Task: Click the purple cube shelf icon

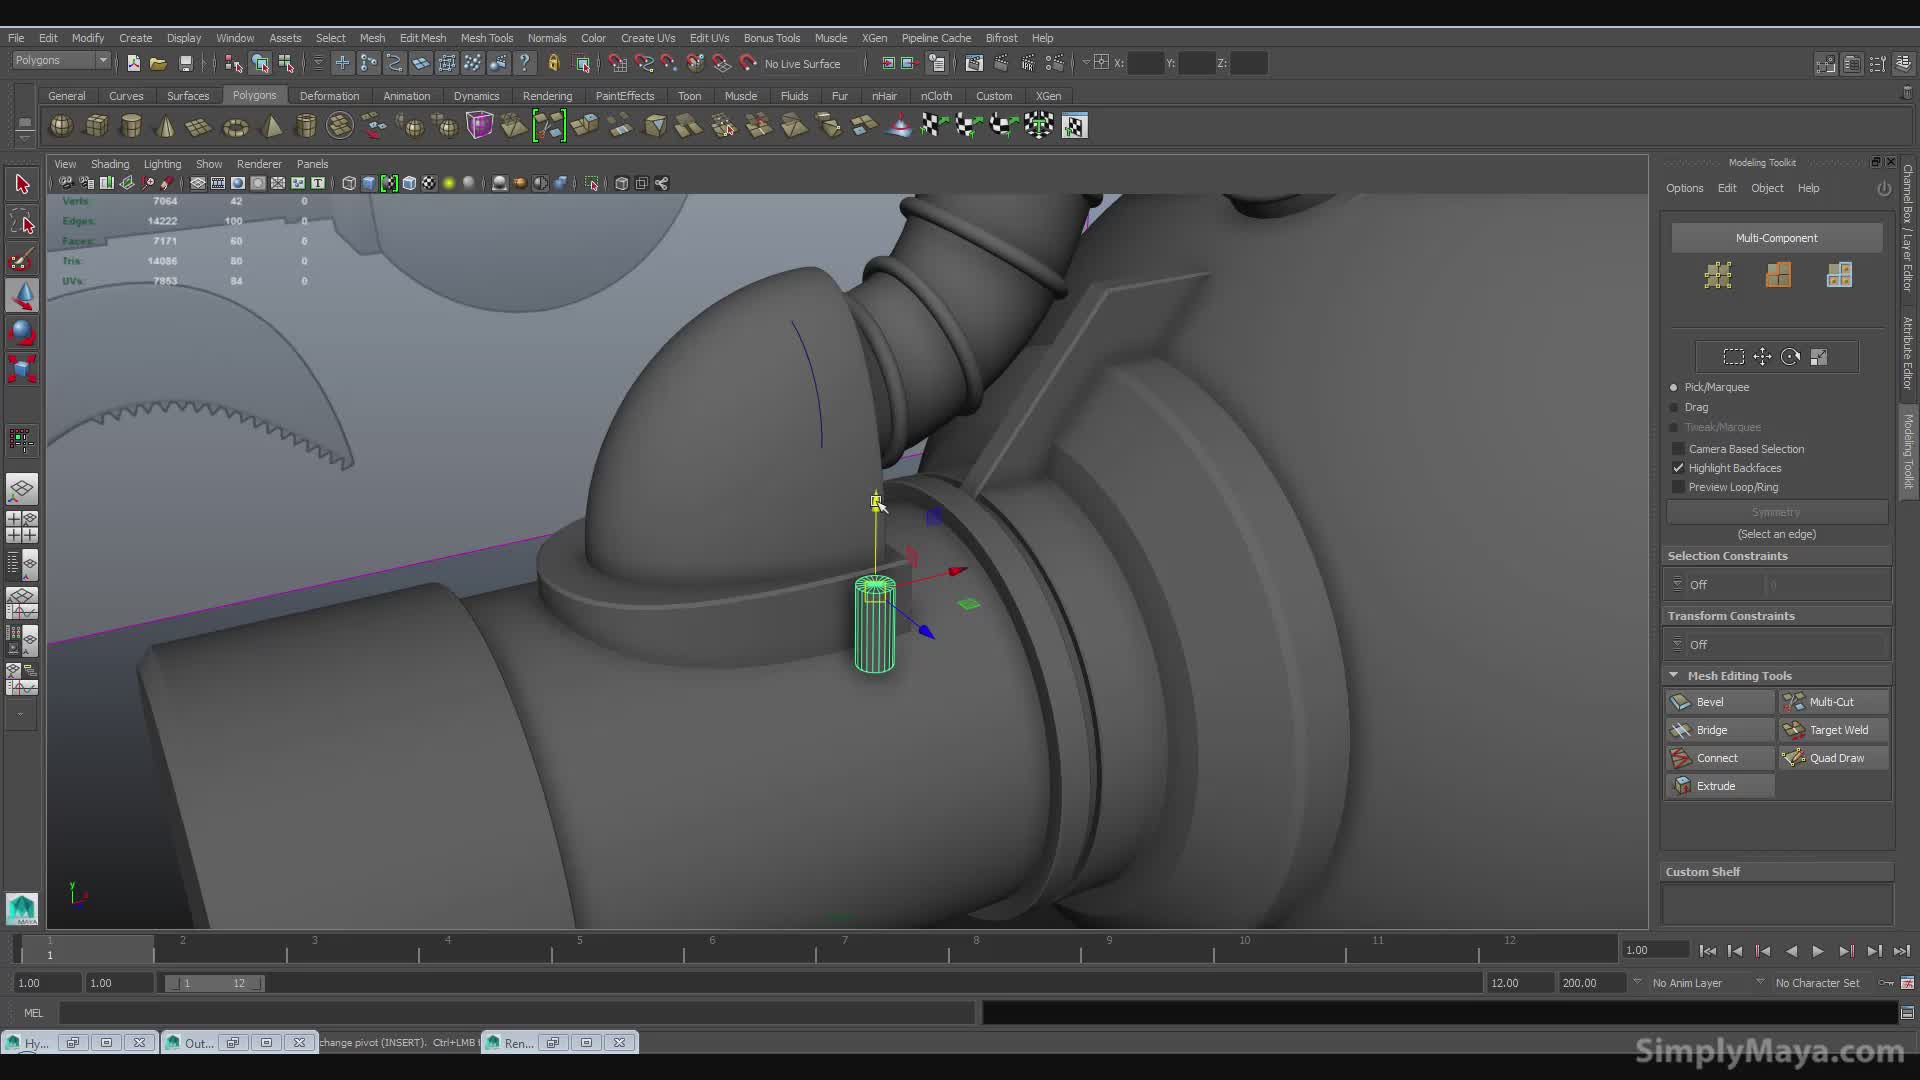Action: (x=480, y=126)
